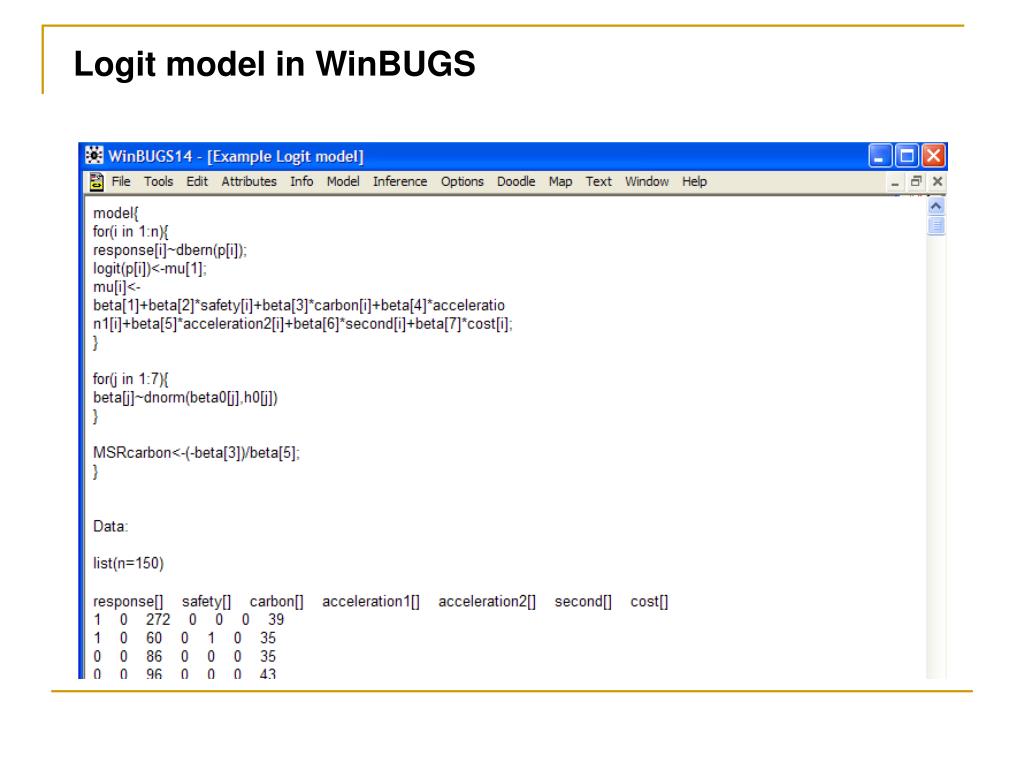The width and height of the screenshot is (1024, 768).
Task: Open the File menu
Action: tap(121, 182)
